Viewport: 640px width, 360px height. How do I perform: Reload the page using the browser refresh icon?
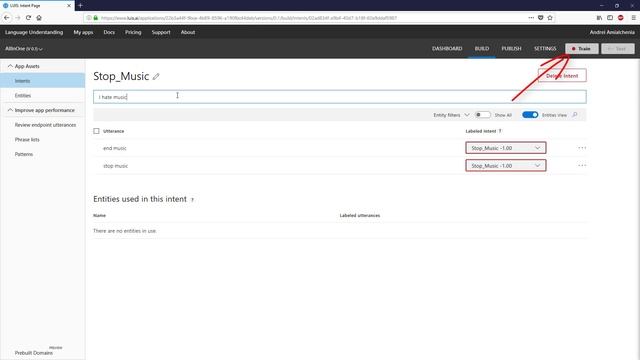[28, 18]
